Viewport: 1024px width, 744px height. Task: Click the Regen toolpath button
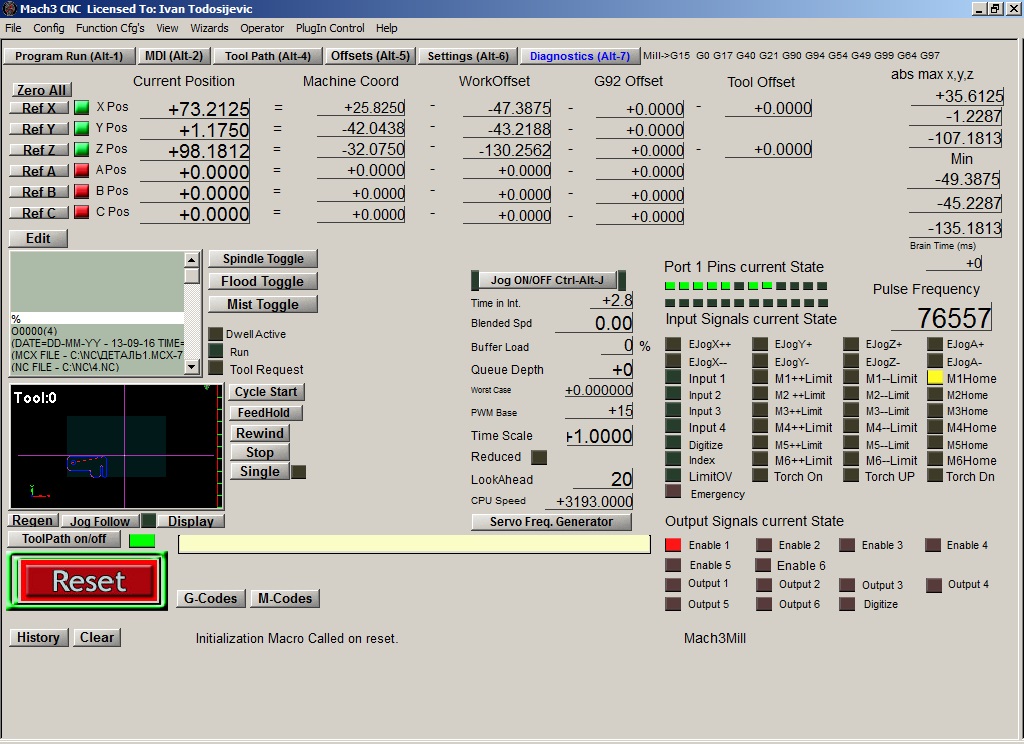coord(33,521)
